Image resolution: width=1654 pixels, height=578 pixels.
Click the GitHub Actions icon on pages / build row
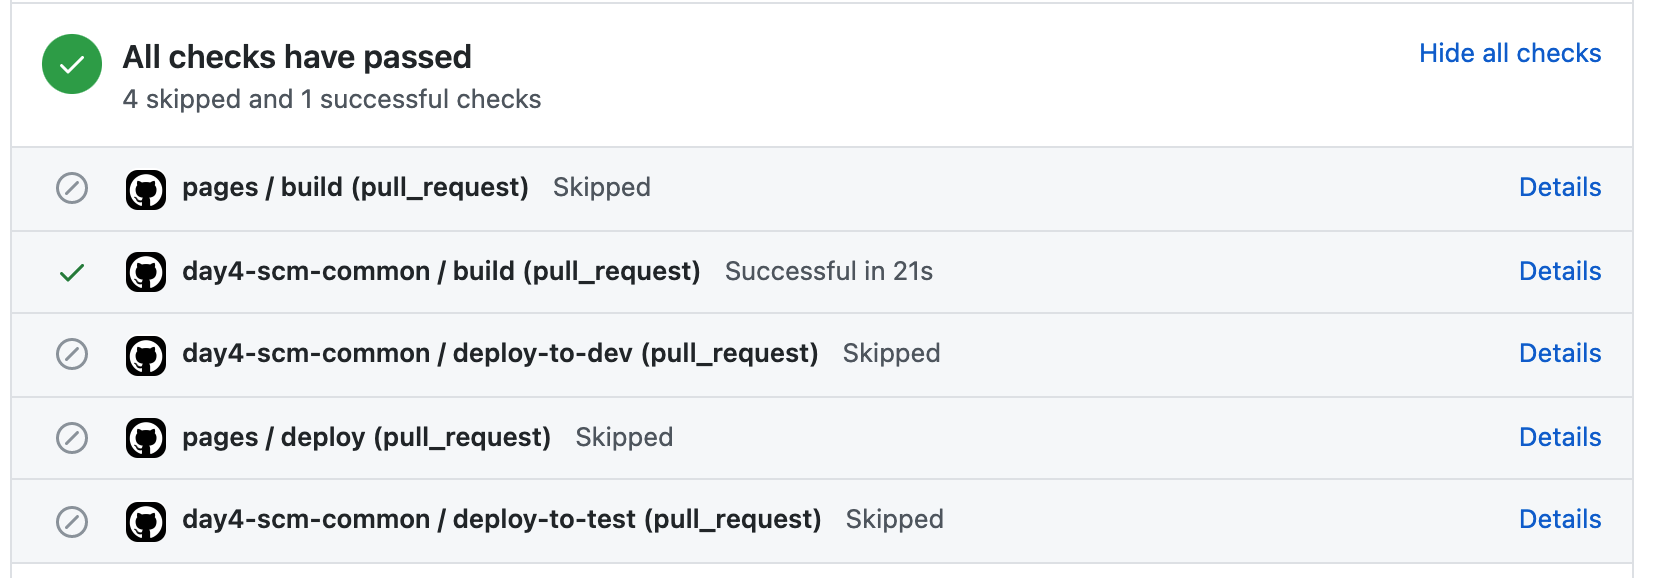[x=146, y=189]
